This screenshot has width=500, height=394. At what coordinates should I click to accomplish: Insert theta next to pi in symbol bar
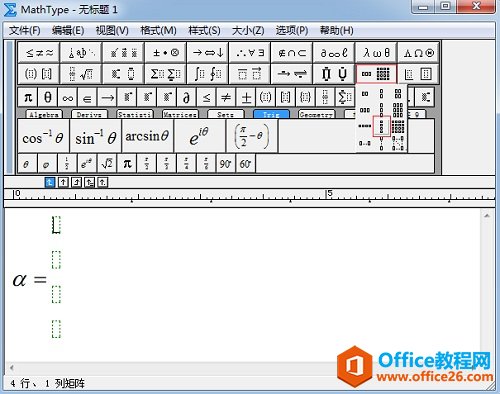tap(48, 98)
